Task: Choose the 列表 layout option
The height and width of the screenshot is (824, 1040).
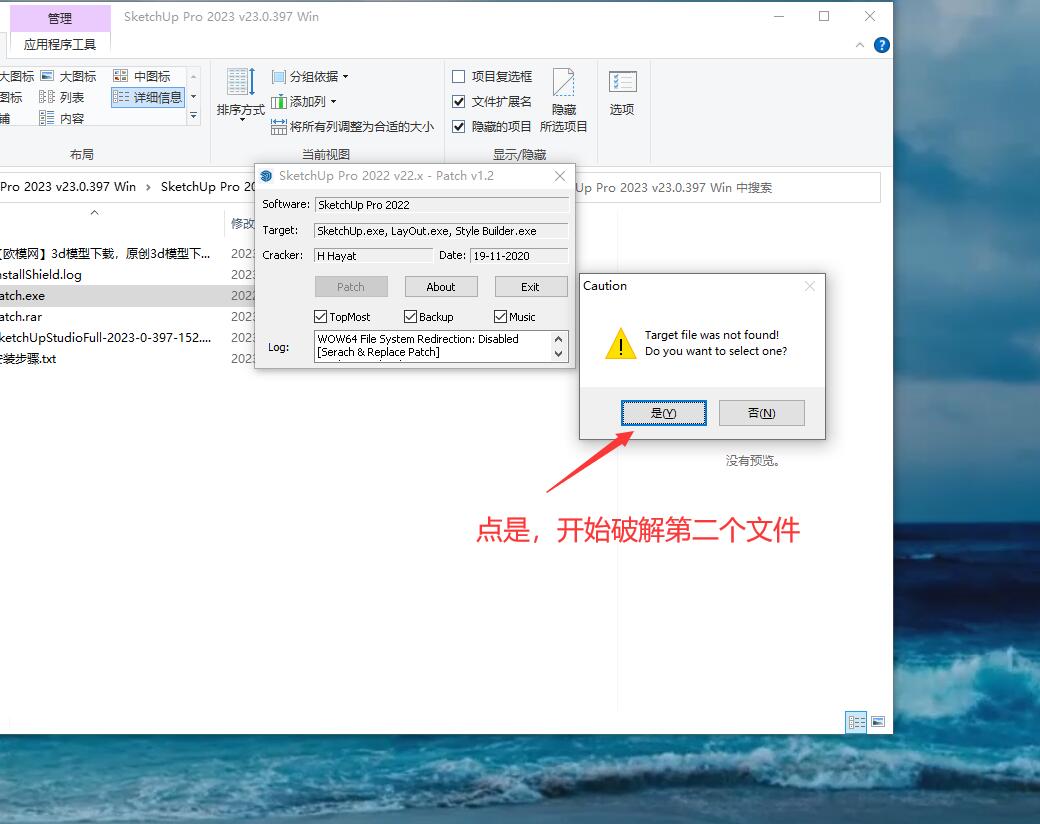Action: 62,98
